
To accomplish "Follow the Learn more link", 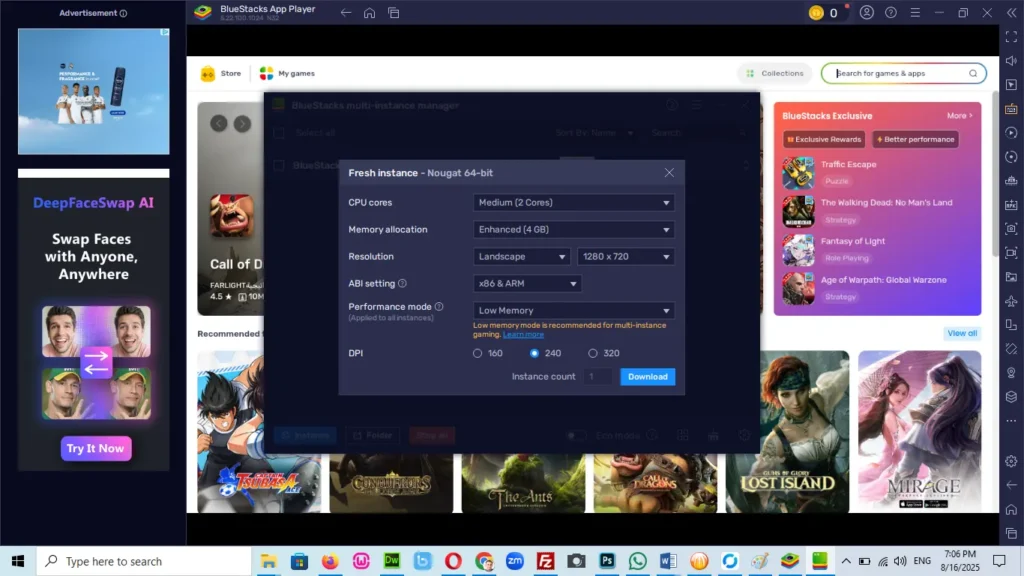I will click(x=524, y=334).
